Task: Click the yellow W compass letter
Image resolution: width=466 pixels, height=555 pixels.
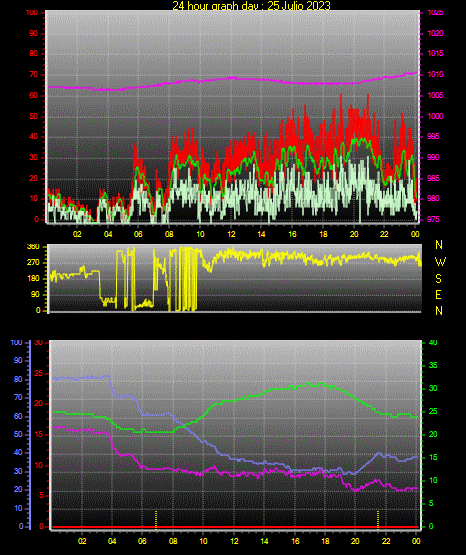Action: pyautogui.click(x=440, y=262)
